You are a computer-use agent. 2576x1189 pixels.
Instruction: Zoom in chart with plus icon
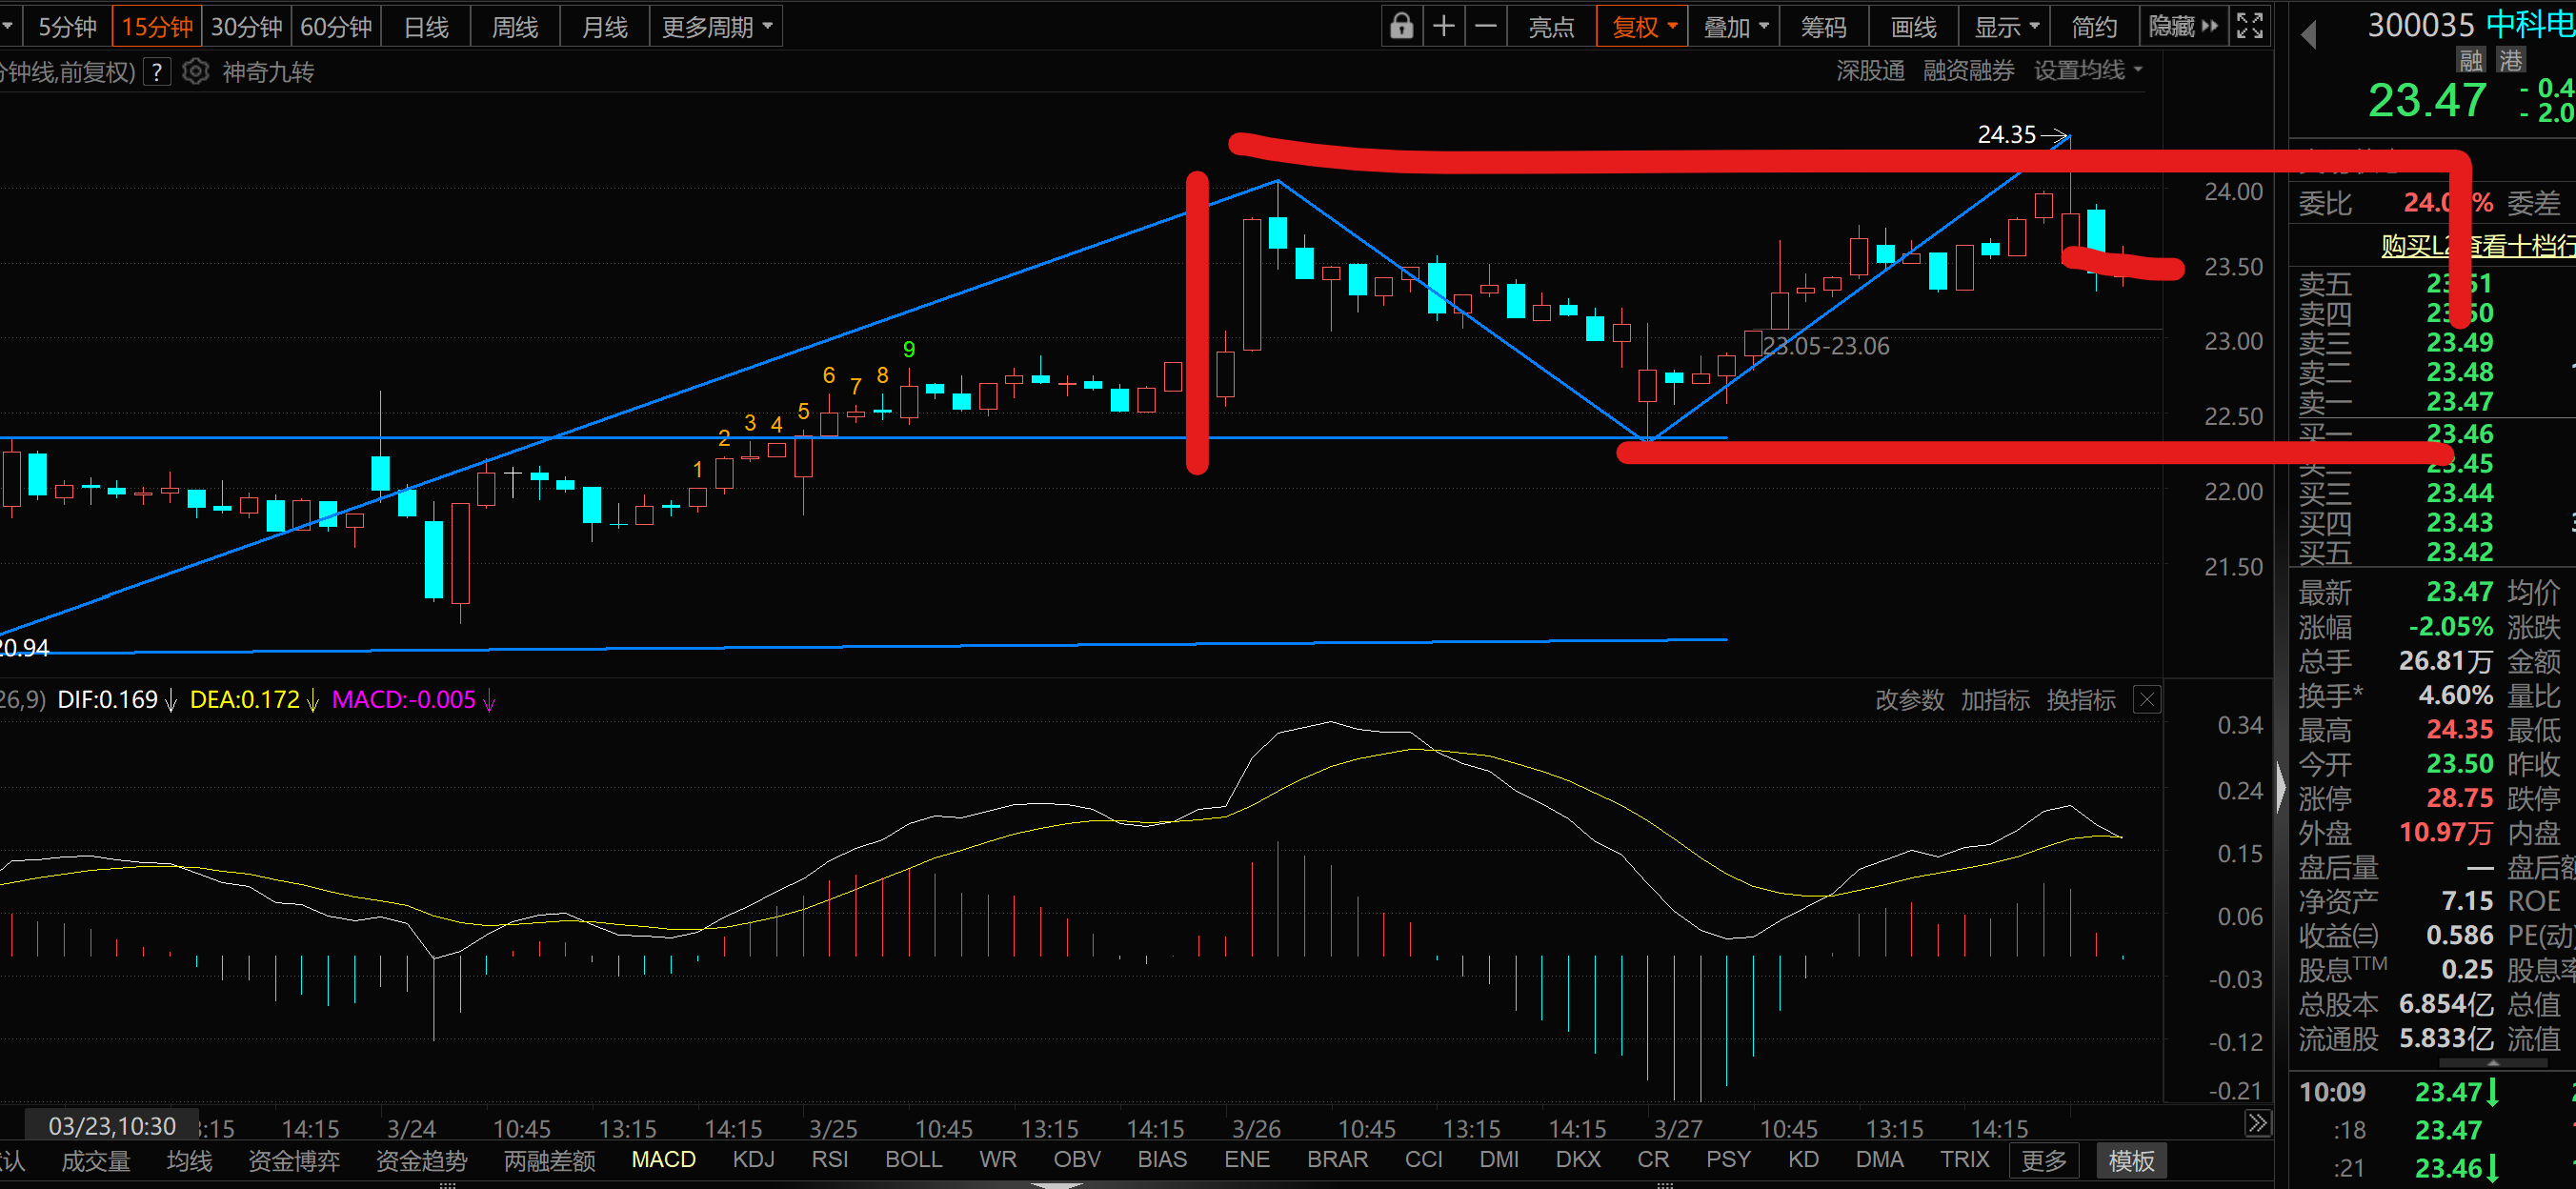pyautogui.click(x=1443, y=26)
